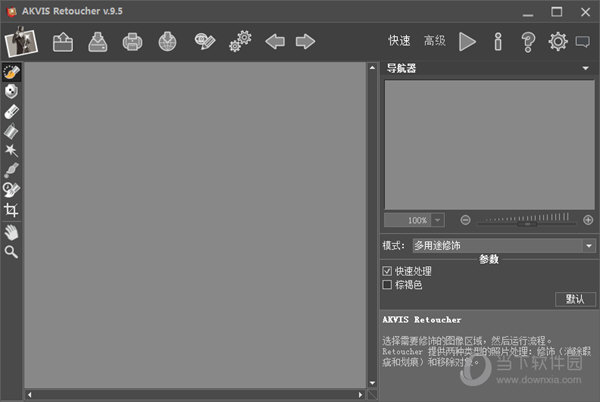
Task: Click the eye-and-pencil toolbar icon
Action: [x=205, y=41]
